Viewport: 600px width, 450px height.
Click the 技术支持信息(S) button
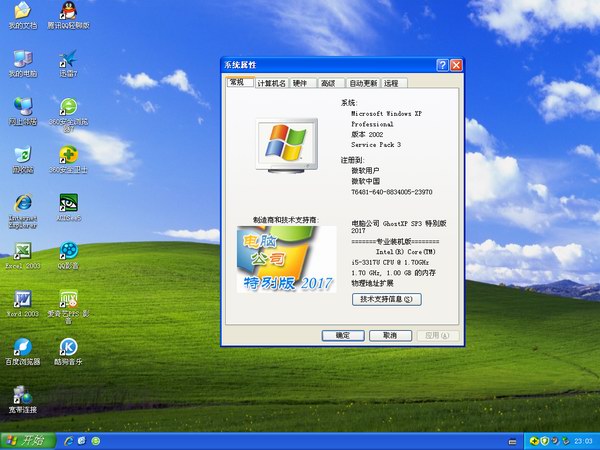(386, 299)
